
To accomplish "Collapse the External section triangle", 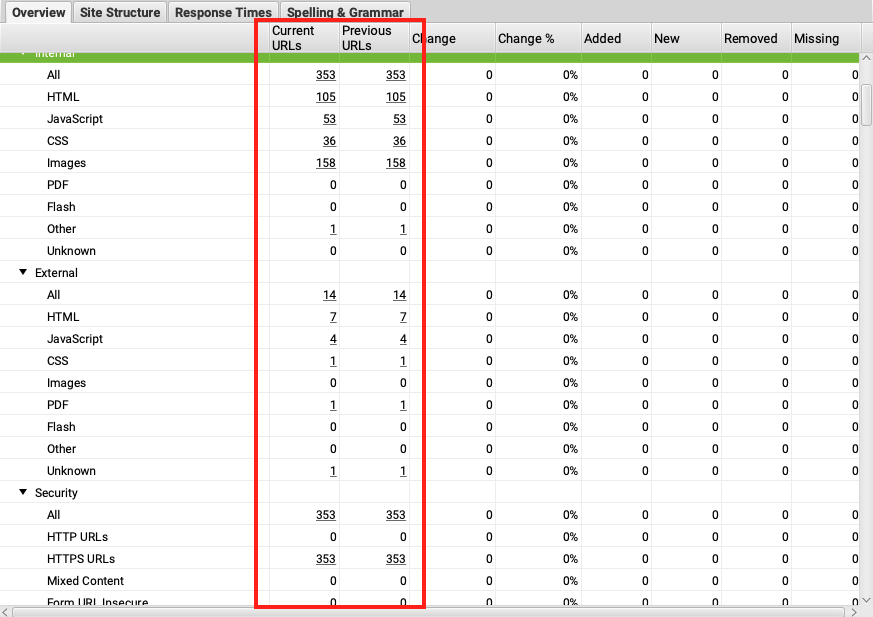I will pyautogui.click(x=23, y=273).
